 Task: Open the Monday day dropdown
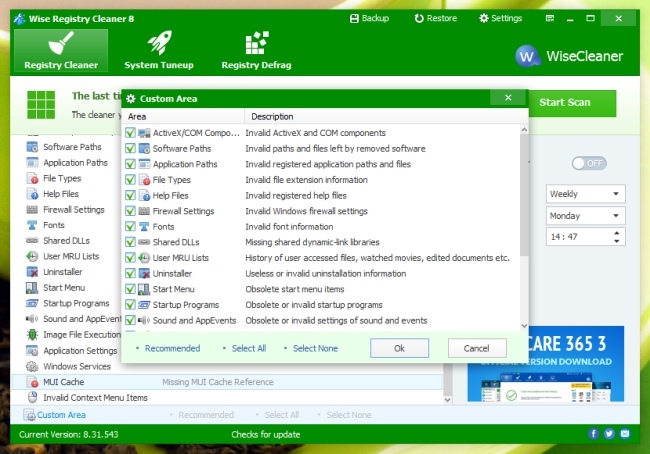coord(585,216)
